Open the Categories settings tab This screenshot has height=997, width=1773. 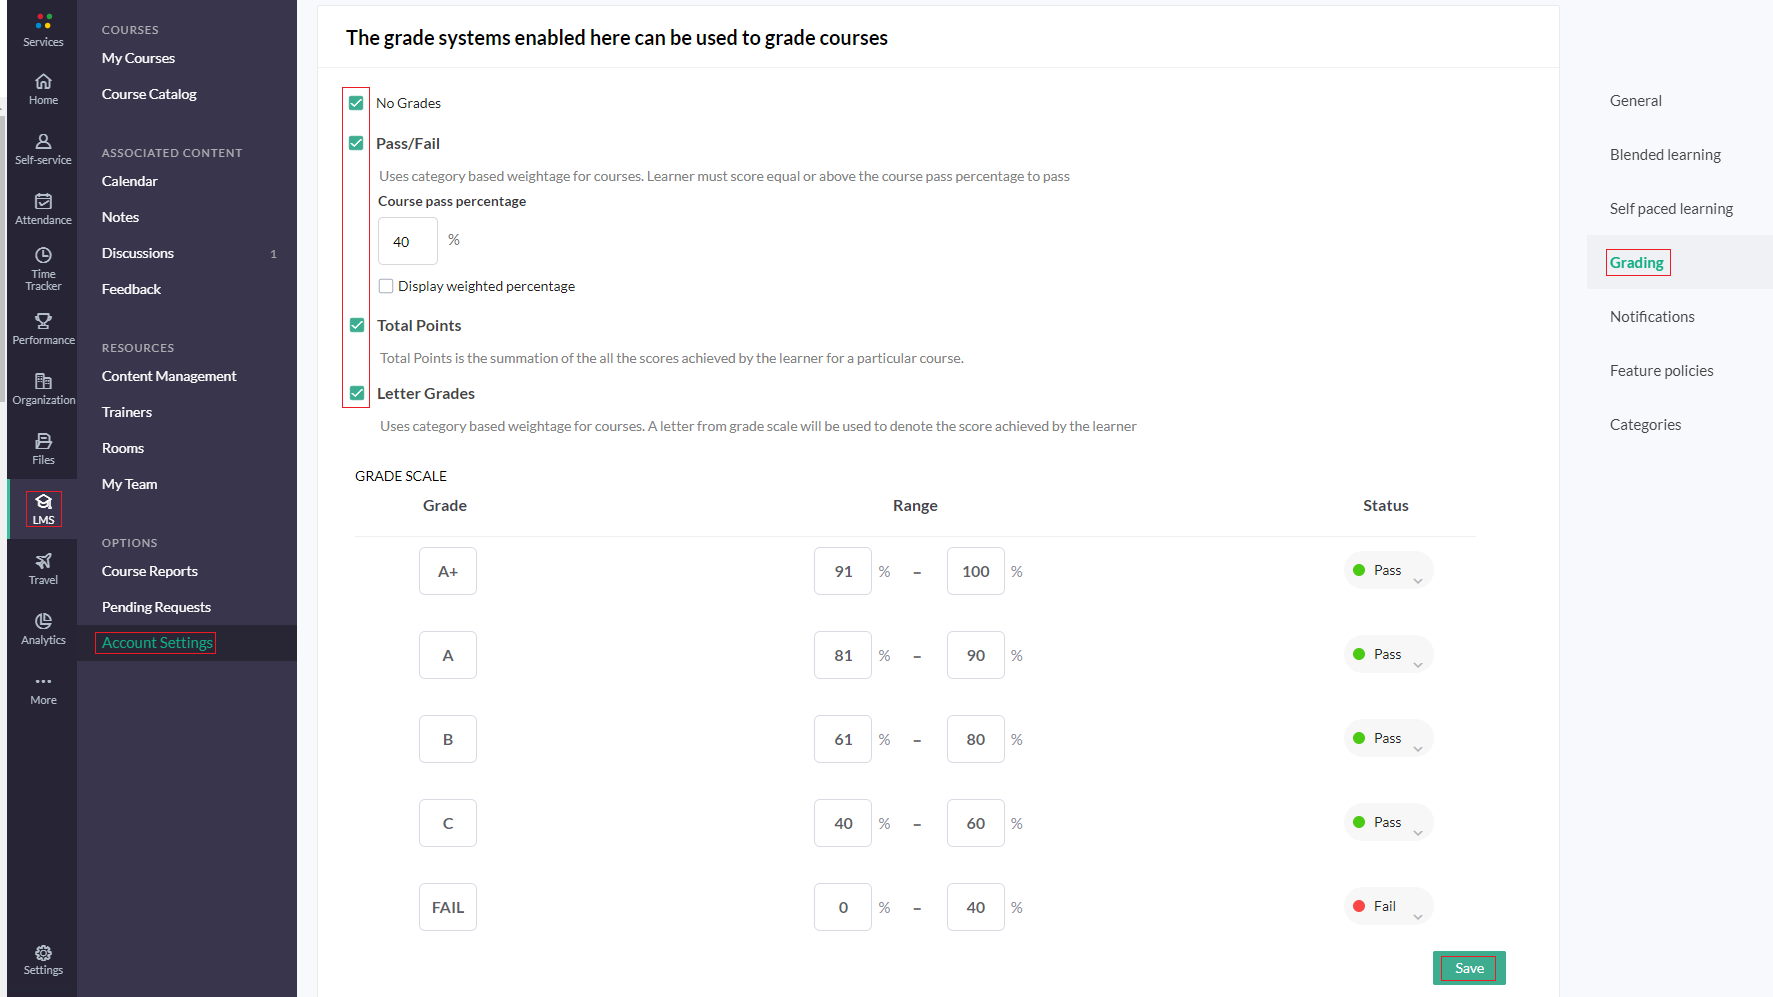tap(1645, 425)
